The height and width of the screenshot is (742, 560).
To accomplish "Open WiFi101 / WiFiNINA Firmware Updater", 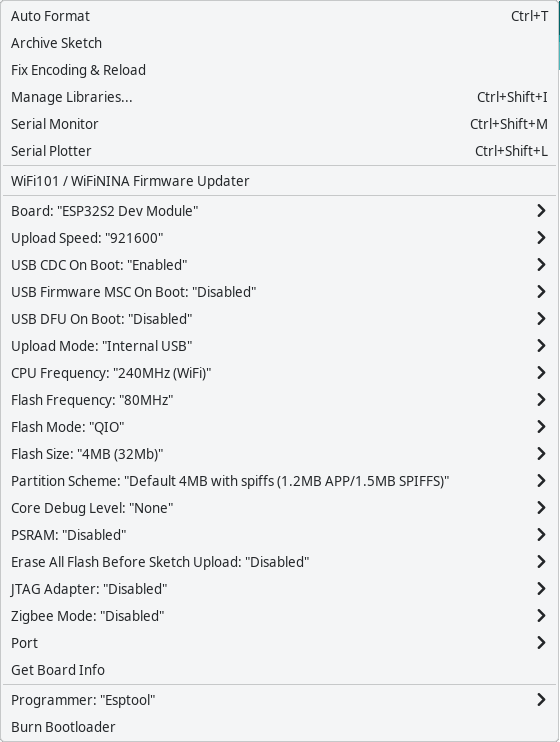I will (x=280, y=181).
